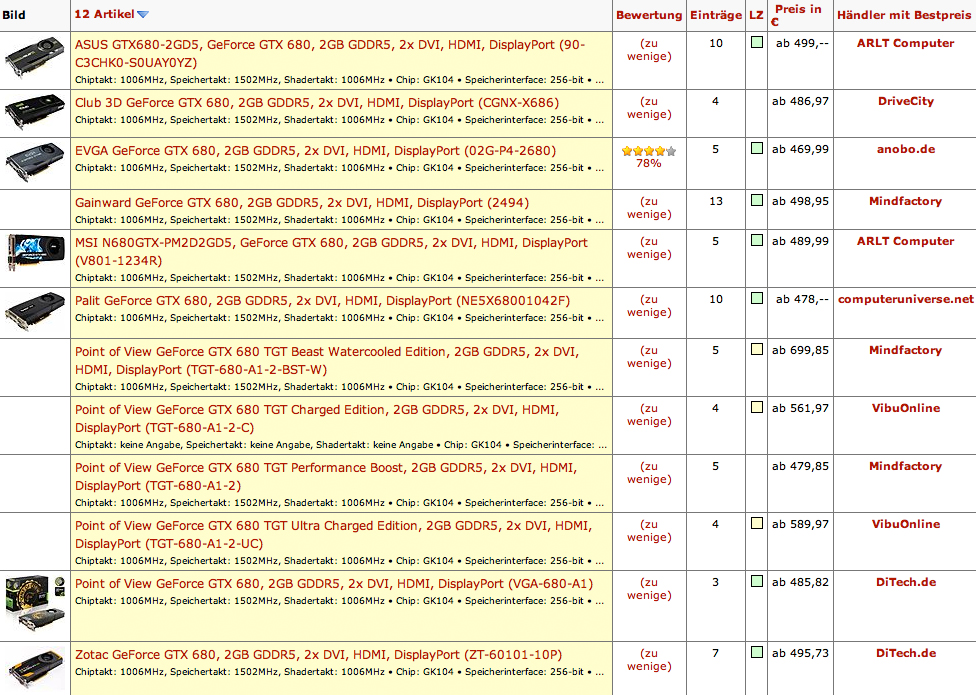Open the ASUS GTX680-2GD5 product link
The height and width of the screenshot is (695, 976).
coord(330,54)
